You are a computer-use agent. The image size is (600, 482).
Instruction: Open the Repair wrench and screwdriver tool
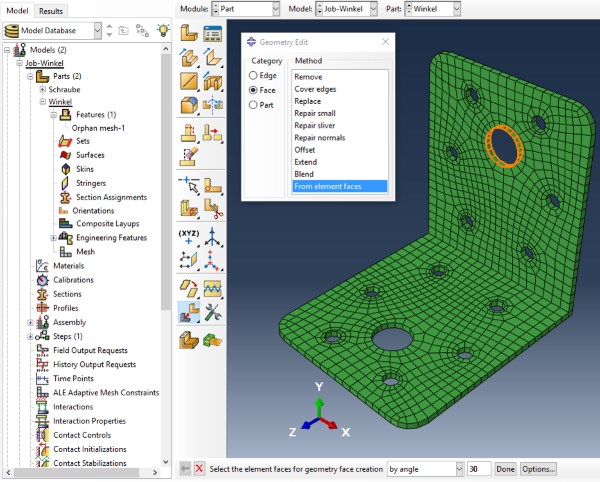[213, 312]
